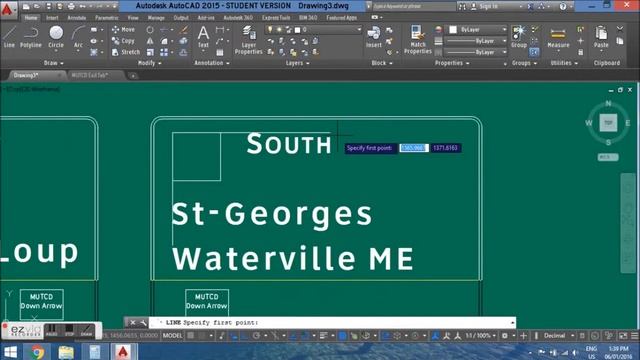Open the Windows Start button
The height and width of the screenshot is (360, 640).
click(10, 352)
